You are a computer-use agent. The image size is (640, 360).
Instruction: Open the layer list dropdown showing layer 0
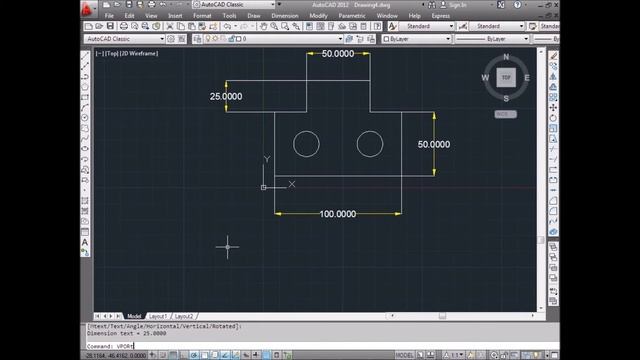tap(273, 39)
